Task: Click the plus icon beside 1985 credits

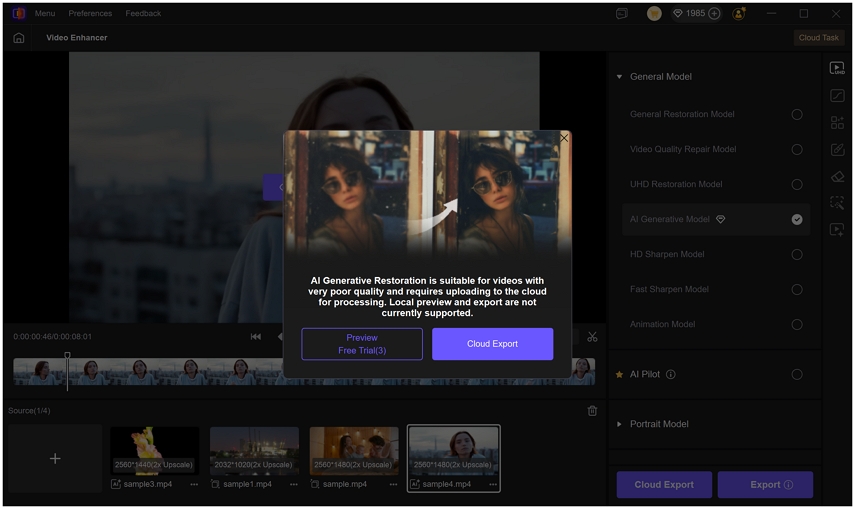Action: click(714, 14)
